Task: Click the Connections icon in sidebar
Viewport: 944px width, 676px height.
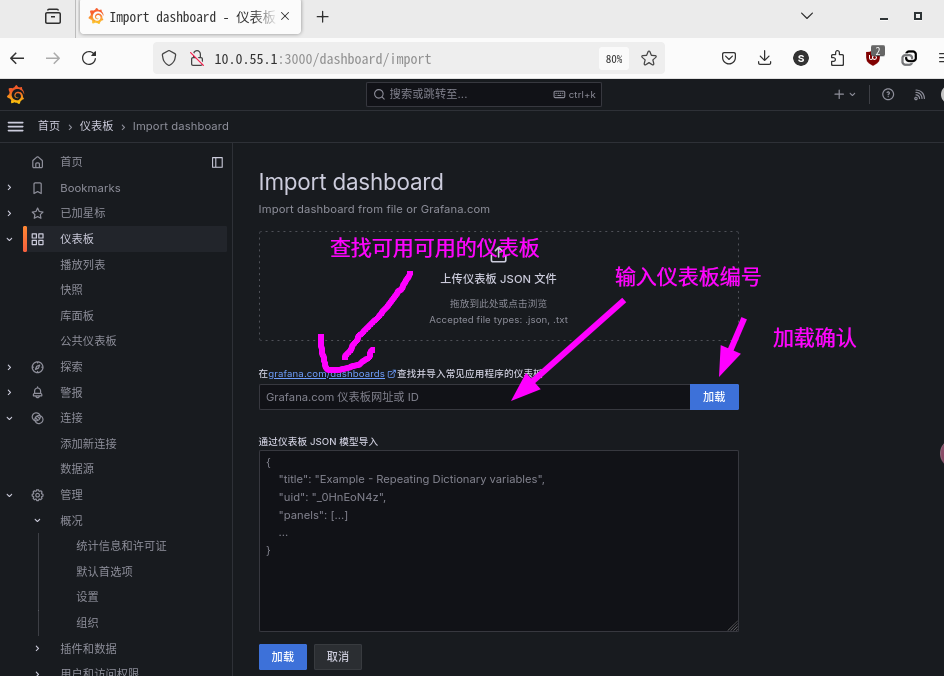Action: coord(37,418)
